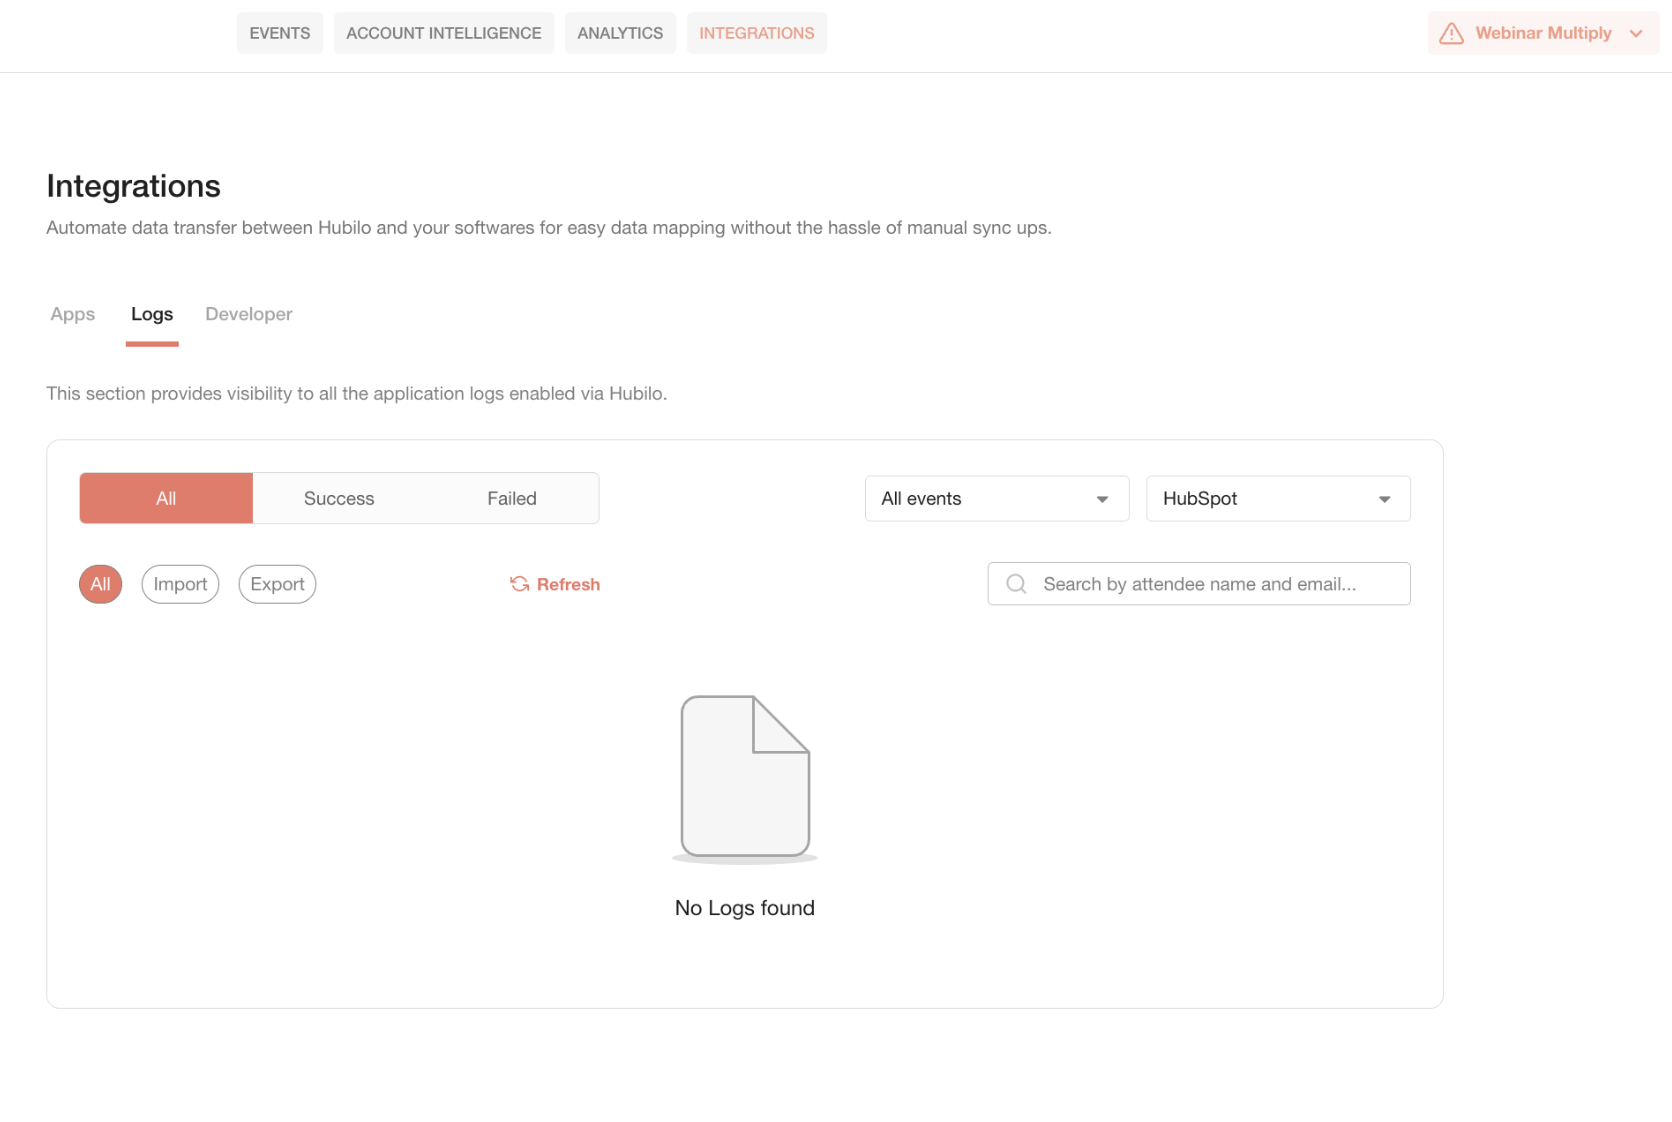Viewport: 1672px width, 1122px height.
Task: Focus the attendee name and email search field
Action: (1199, 584)
